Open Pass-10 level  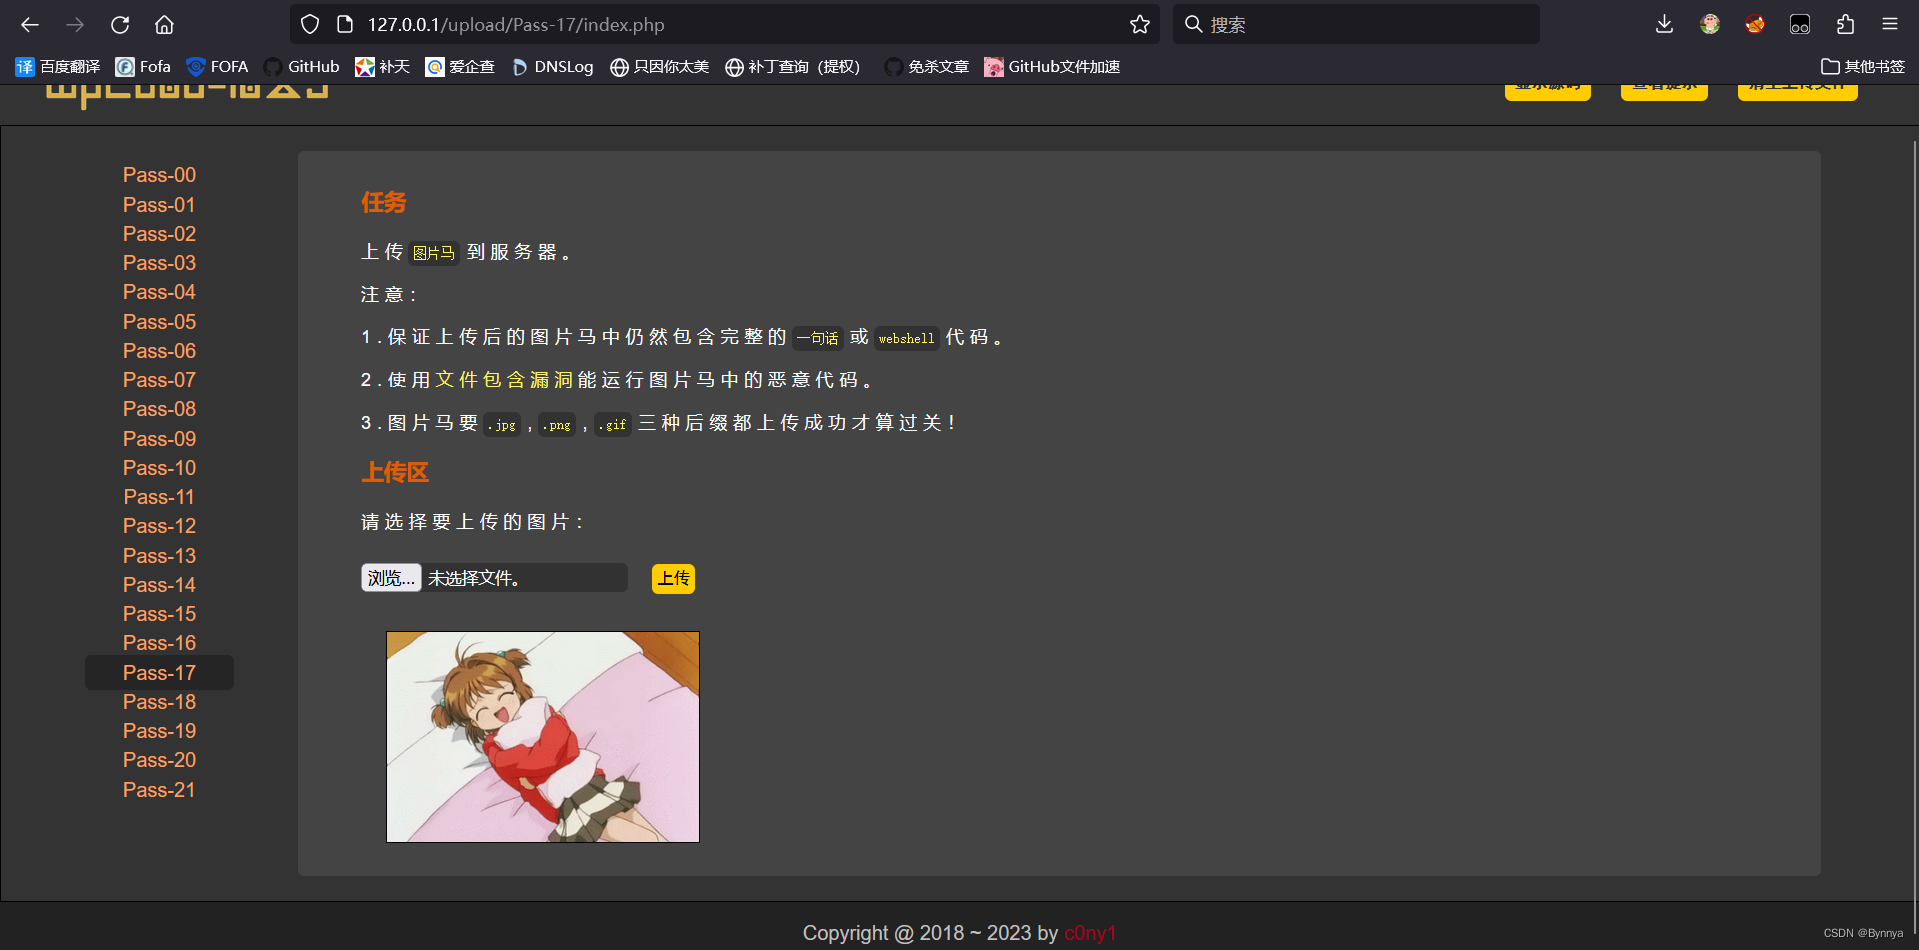coord(159,468)
